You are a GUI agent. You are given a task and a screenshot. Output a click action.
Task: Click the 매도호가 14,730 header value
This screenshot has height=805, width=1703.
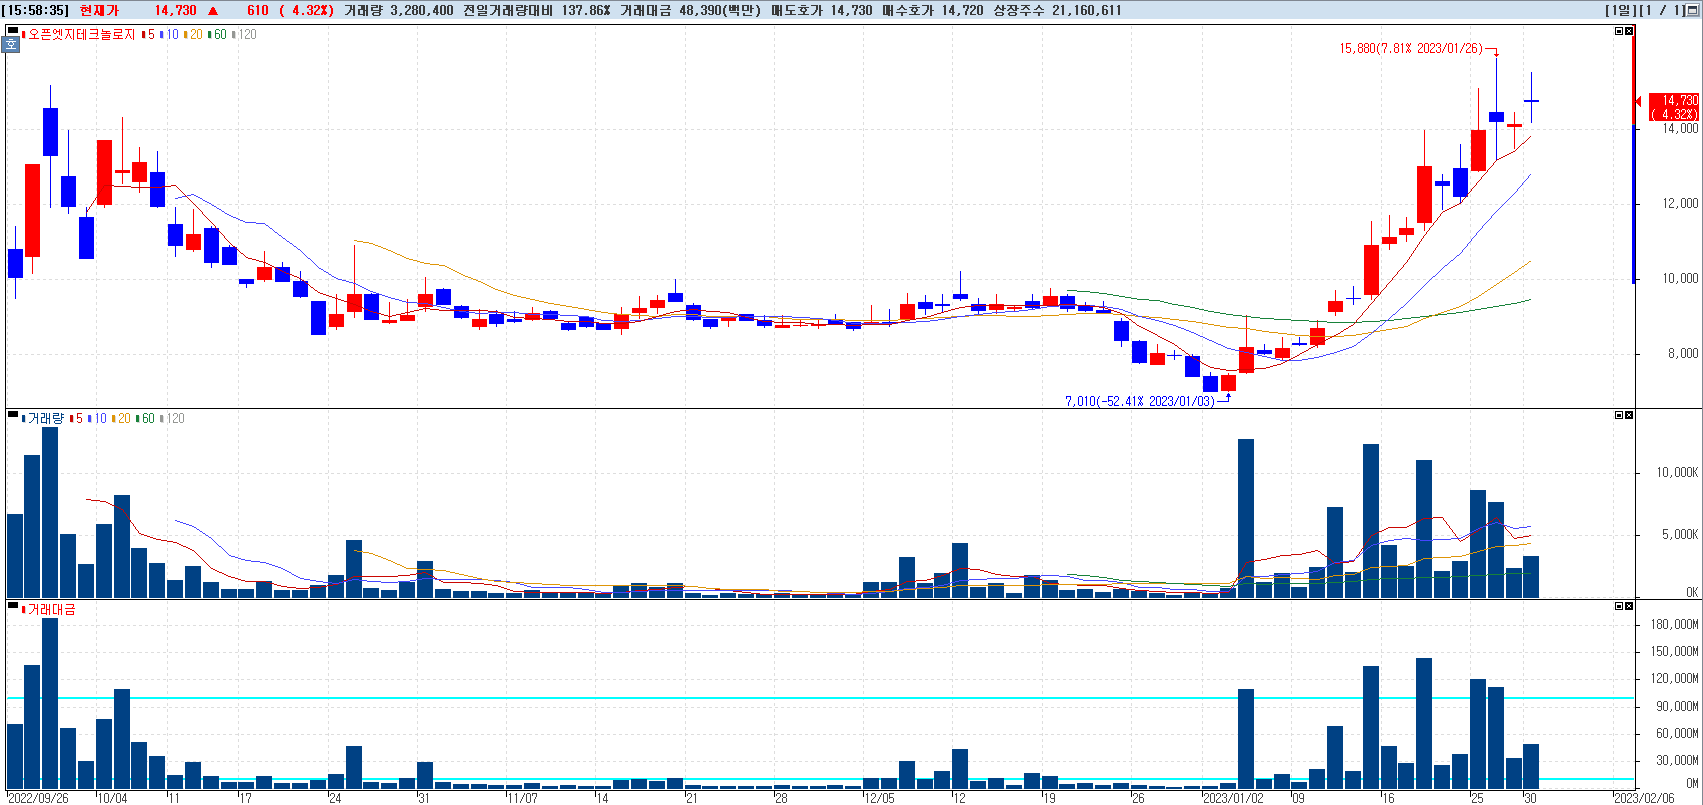(822, 10)
